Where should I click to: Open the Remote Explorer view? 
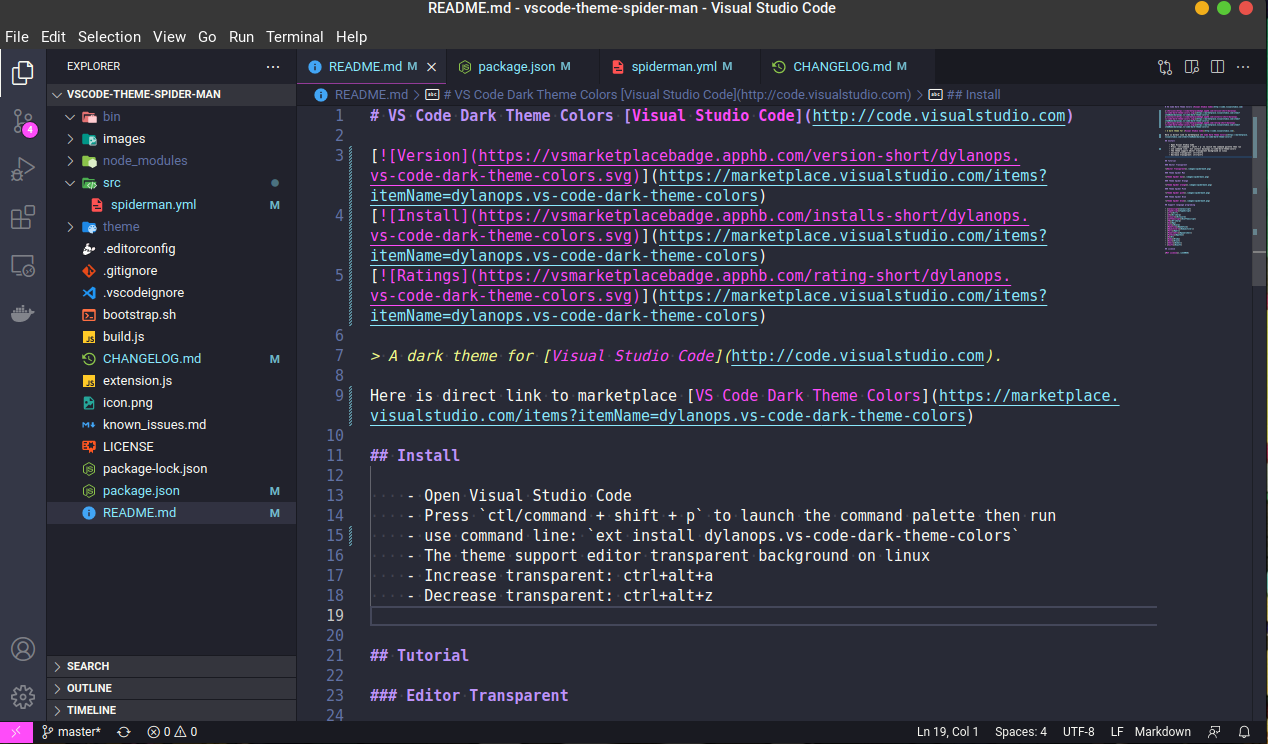tap(22, 266)
